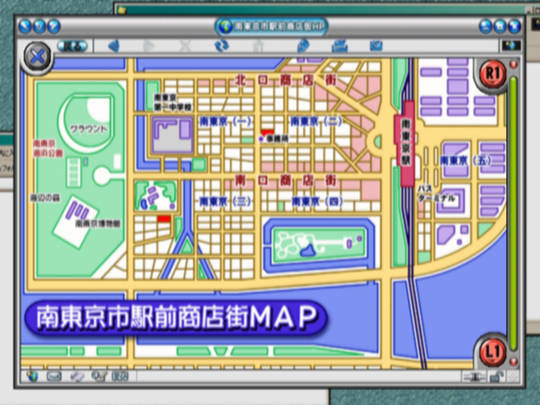The image size is (540, 405).
Task: Click the red L1 button
Action: 493,352
